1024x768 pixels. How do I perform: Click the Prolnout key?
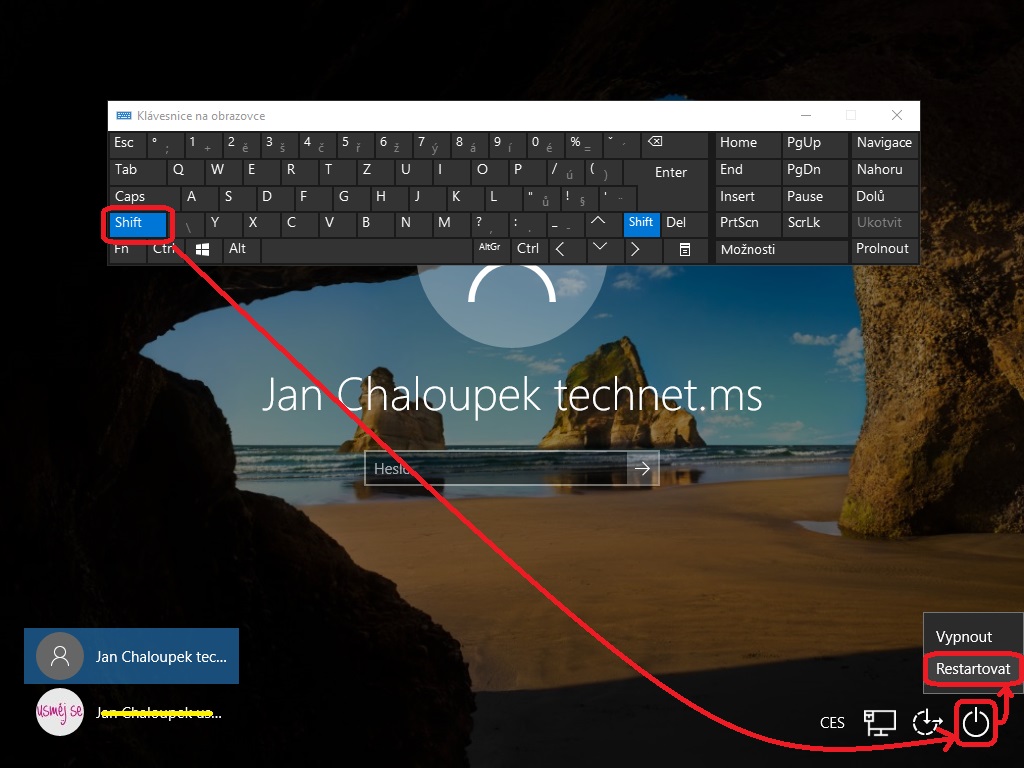884,249
